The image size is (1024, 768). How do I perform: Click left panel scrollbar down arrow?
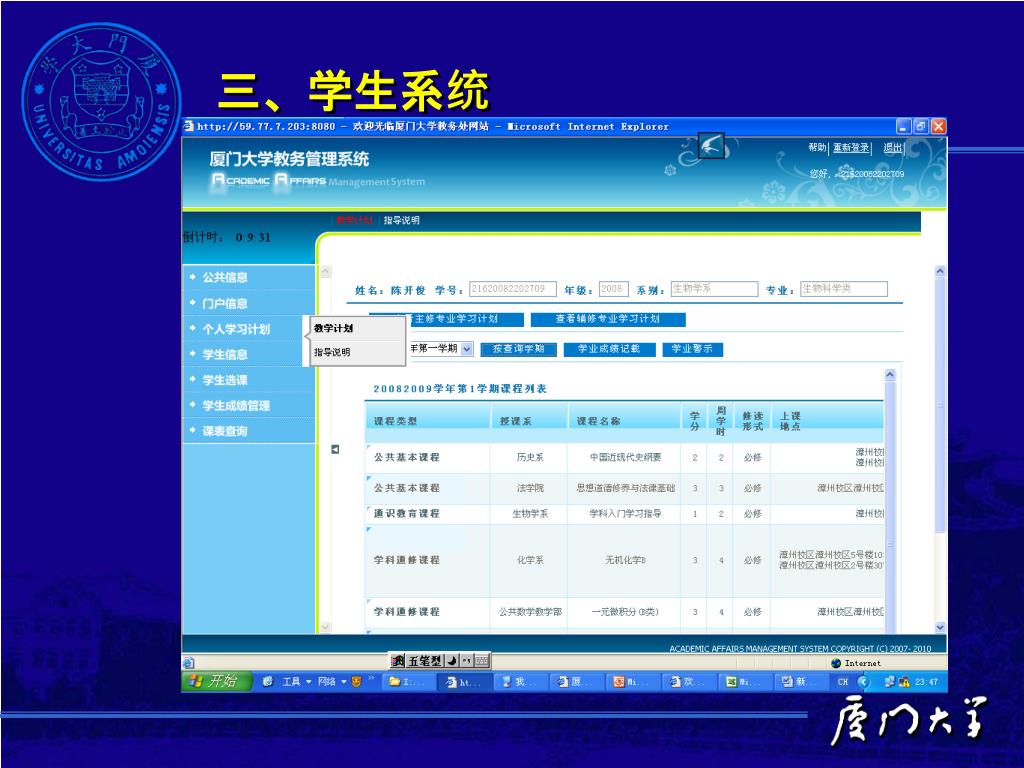[x=325, y=627]
